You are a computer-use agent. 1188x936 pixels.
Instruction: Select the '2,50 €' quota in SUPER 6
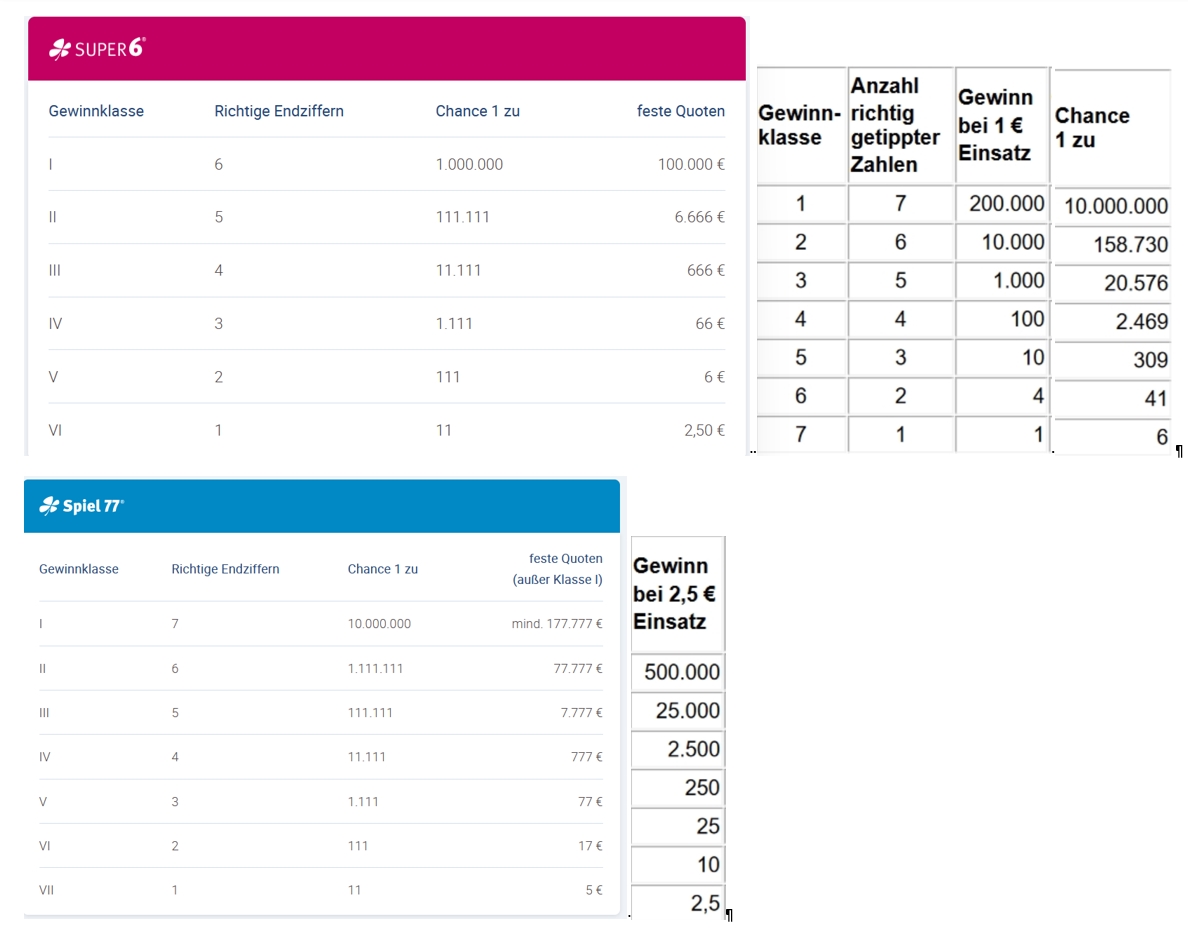point(704,430)
